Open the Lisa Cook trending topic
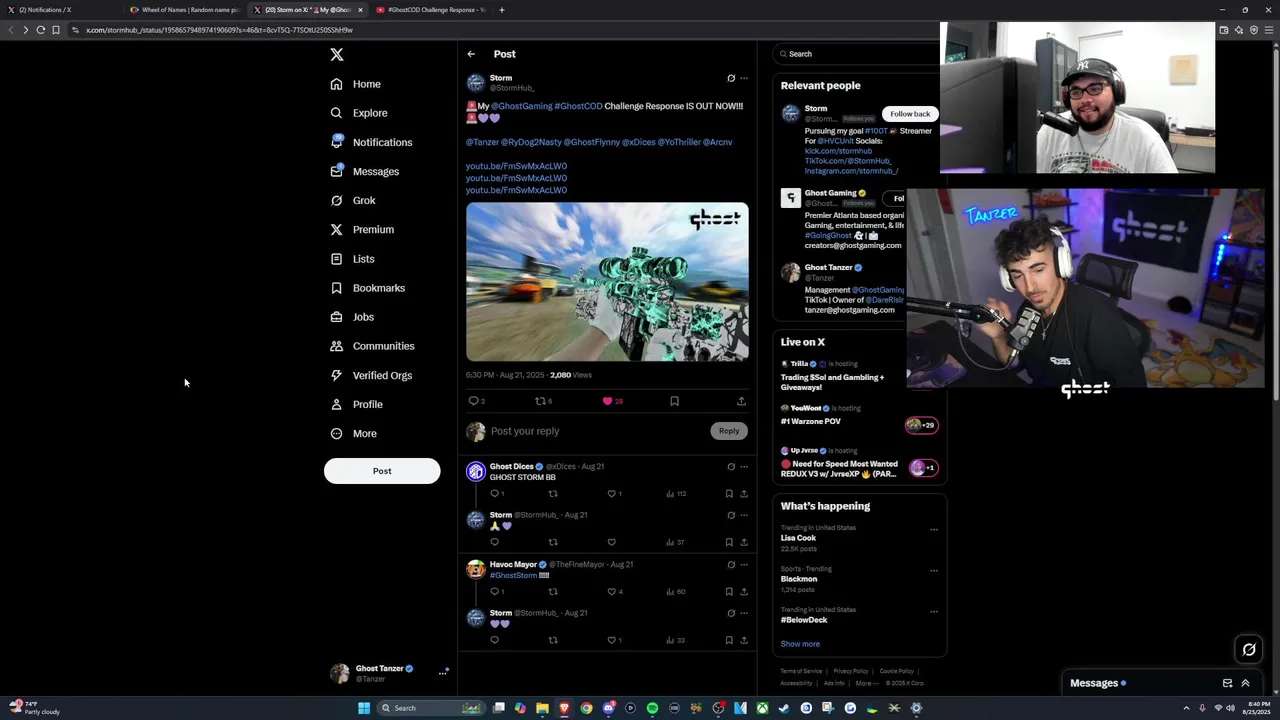The image size is (1280, 720). (x=798, y=538)
